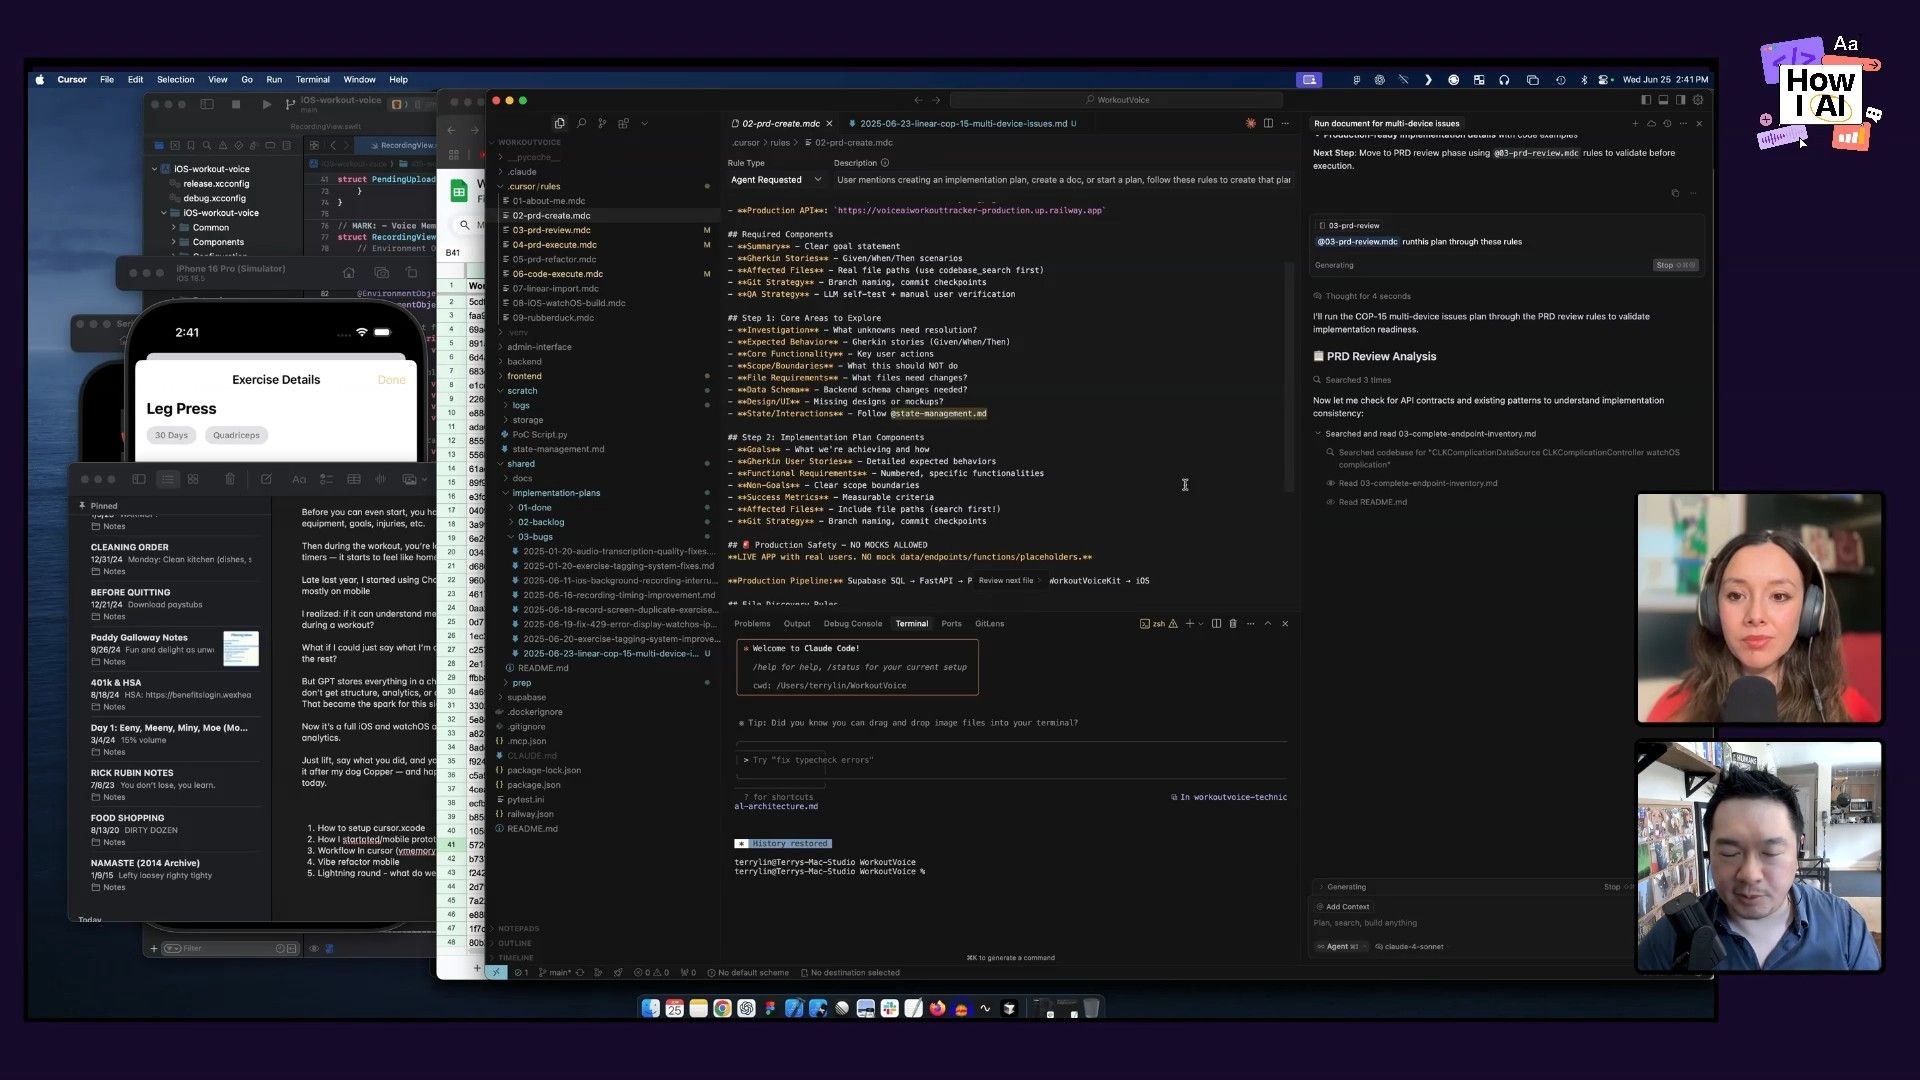The image size is (1920, 1080).
Task: Toggle the Notes sidebar icon
Action: tap(139, 479)
